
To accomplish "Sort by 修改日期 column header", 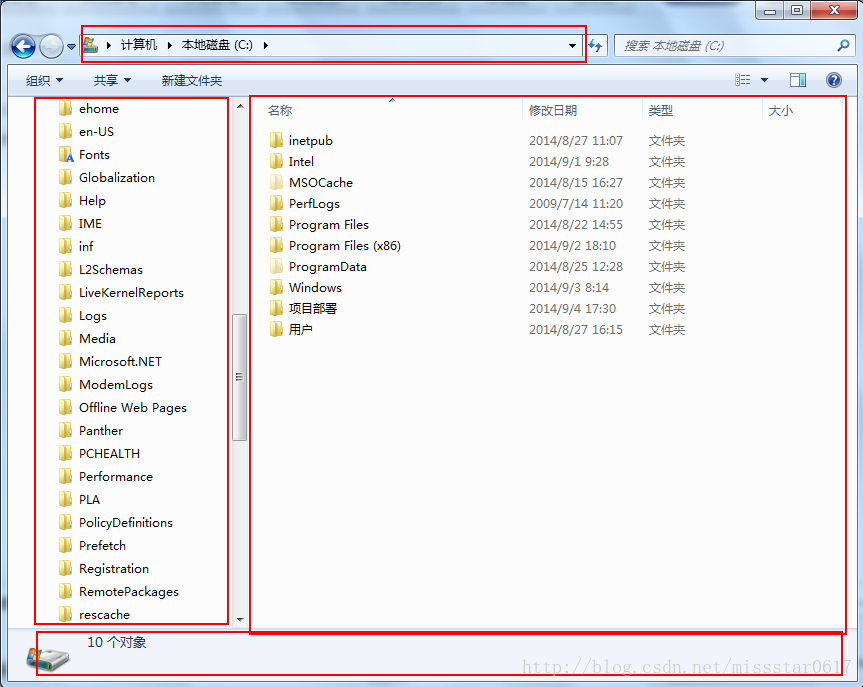I will pos(553,111).
